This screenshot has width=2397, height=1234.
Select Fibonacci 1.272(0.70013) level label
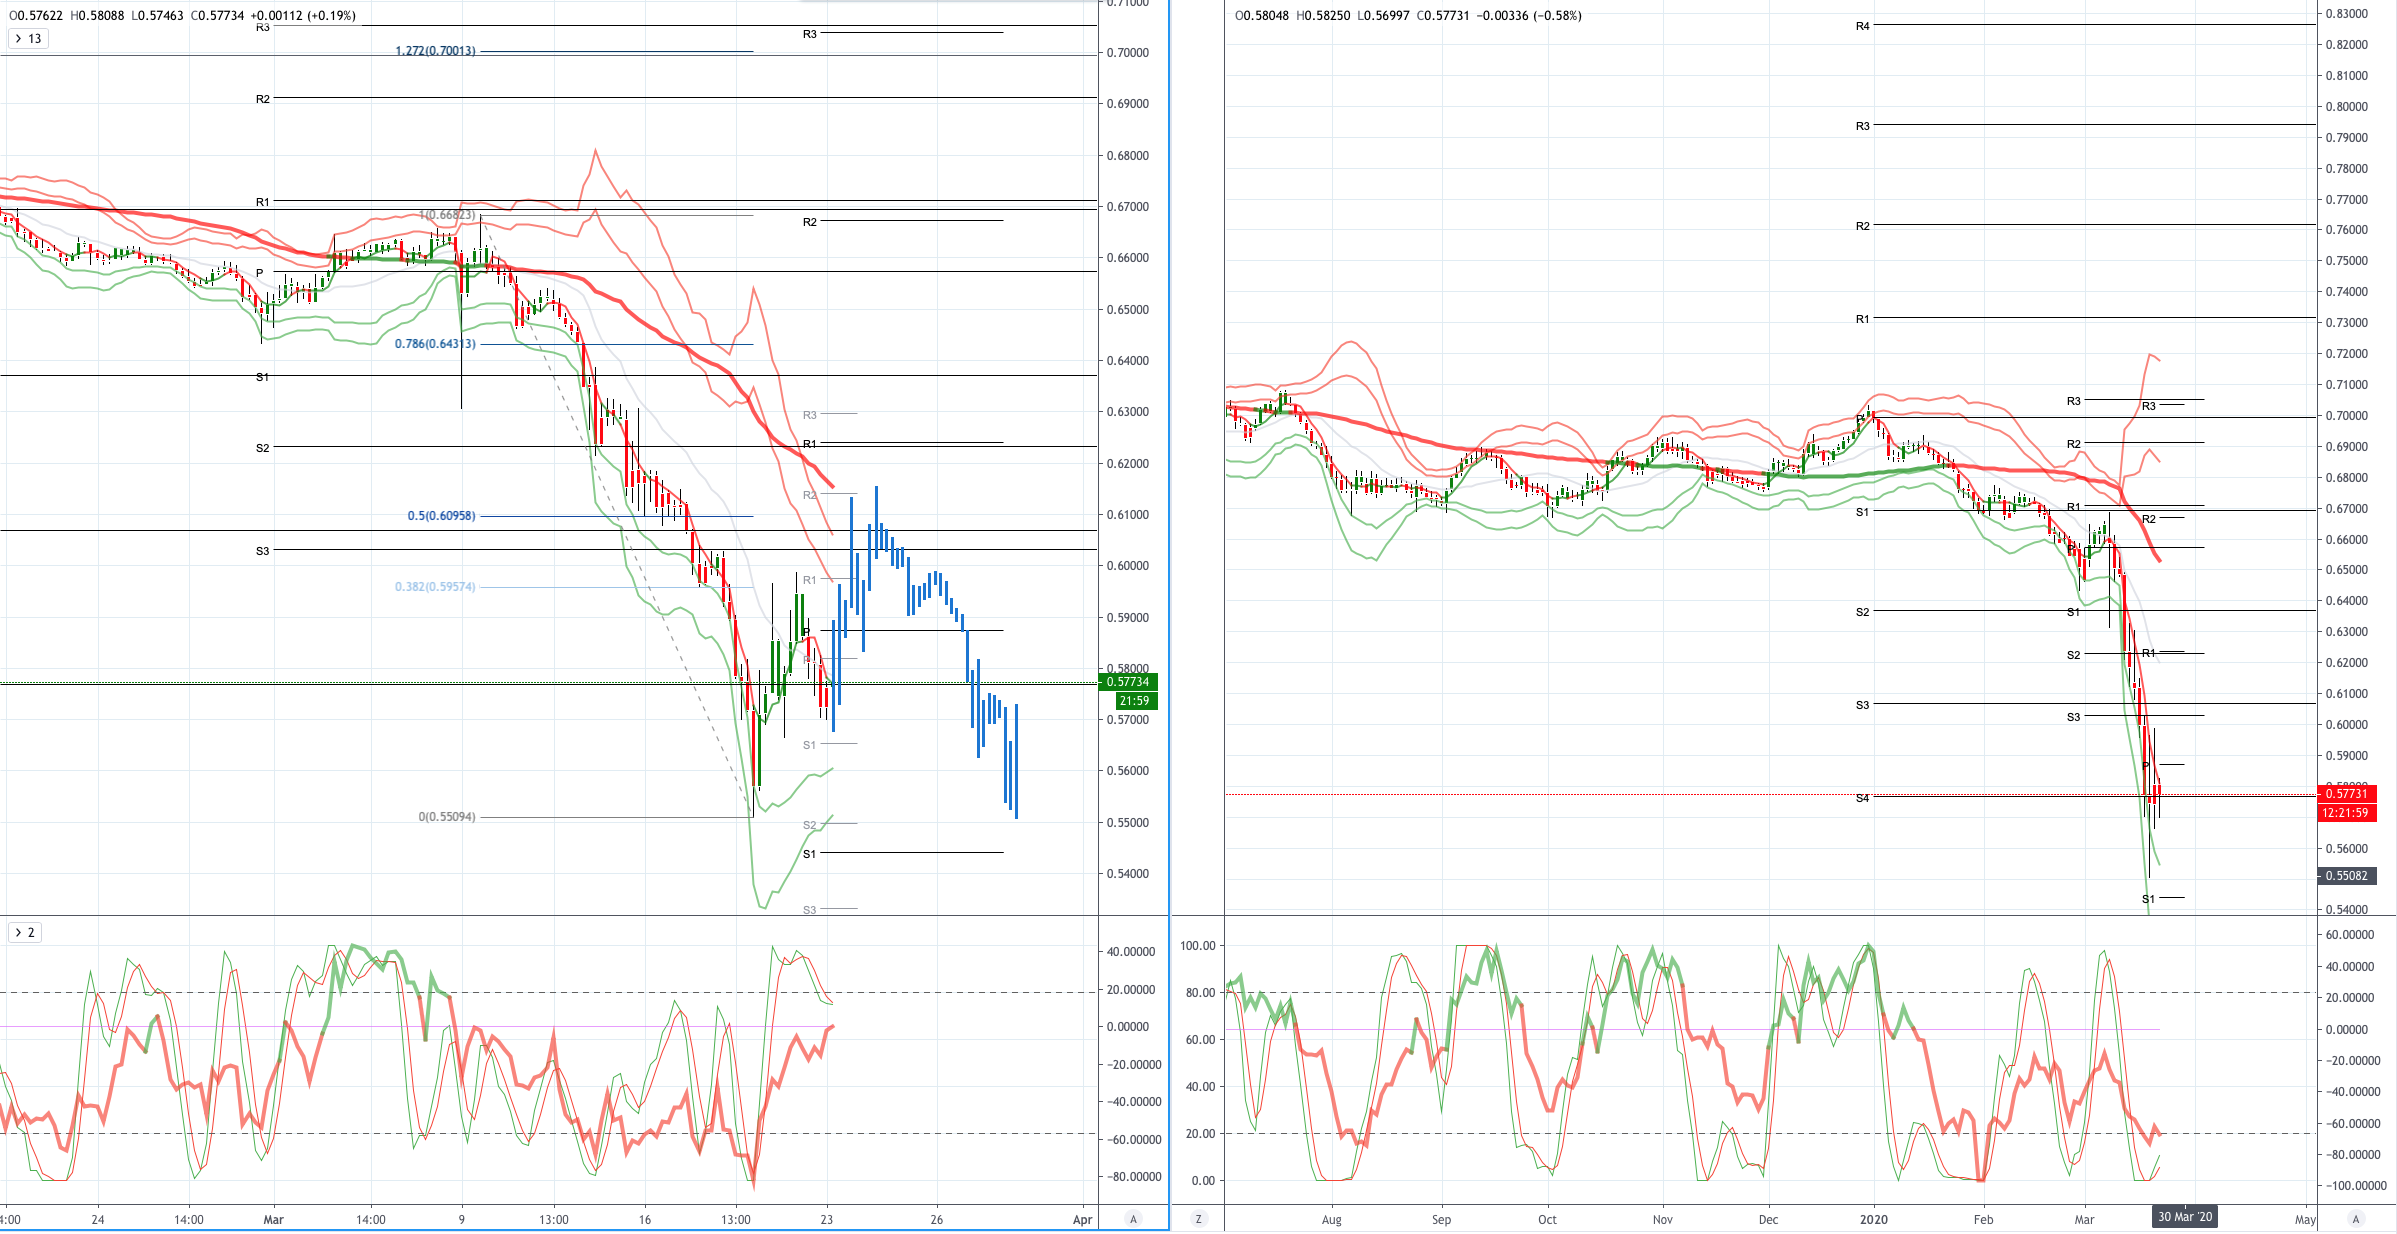tap(435, 51)
